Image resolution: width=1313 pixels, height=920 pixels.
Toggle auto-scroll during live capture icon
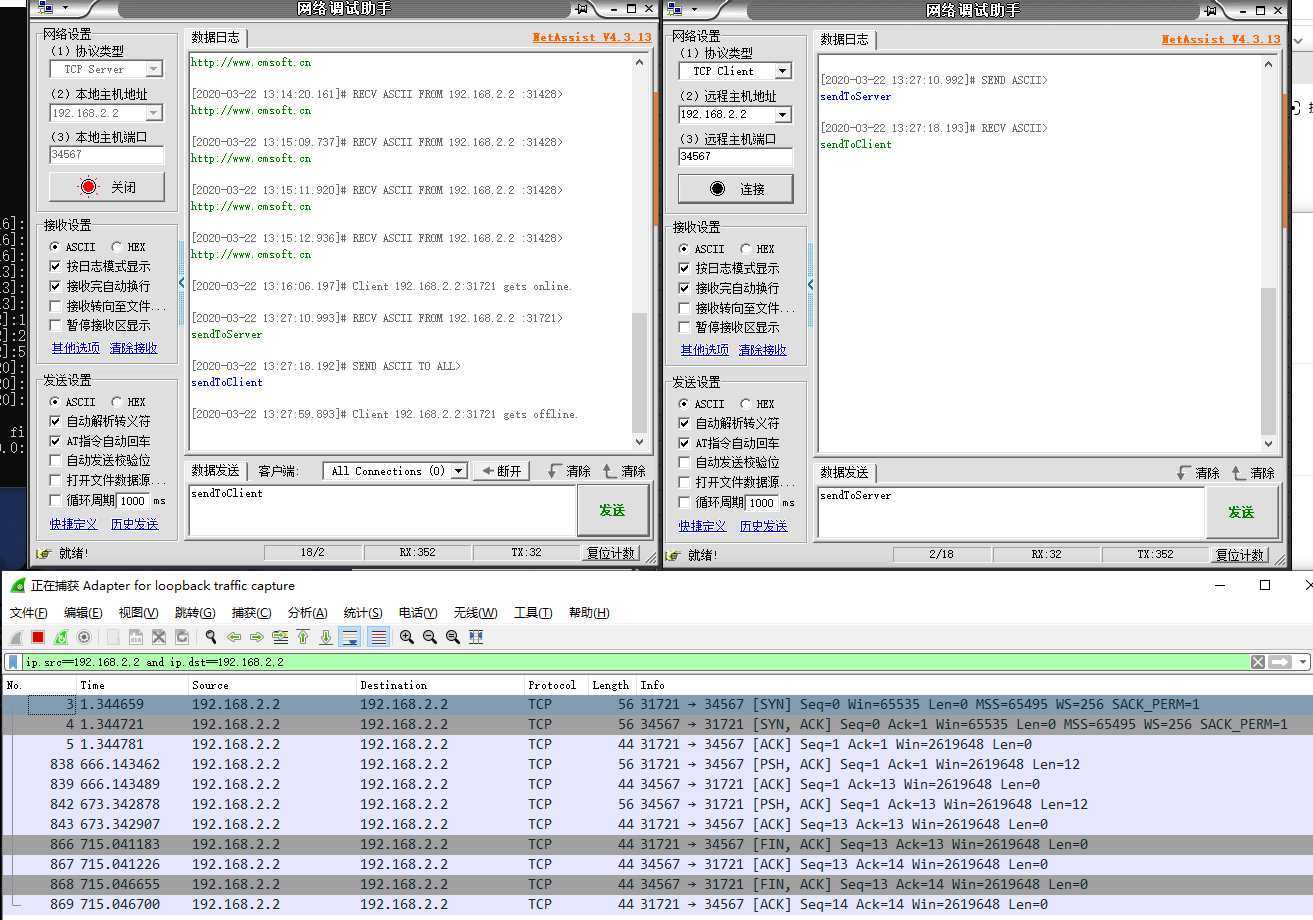(x=349, y=637)
